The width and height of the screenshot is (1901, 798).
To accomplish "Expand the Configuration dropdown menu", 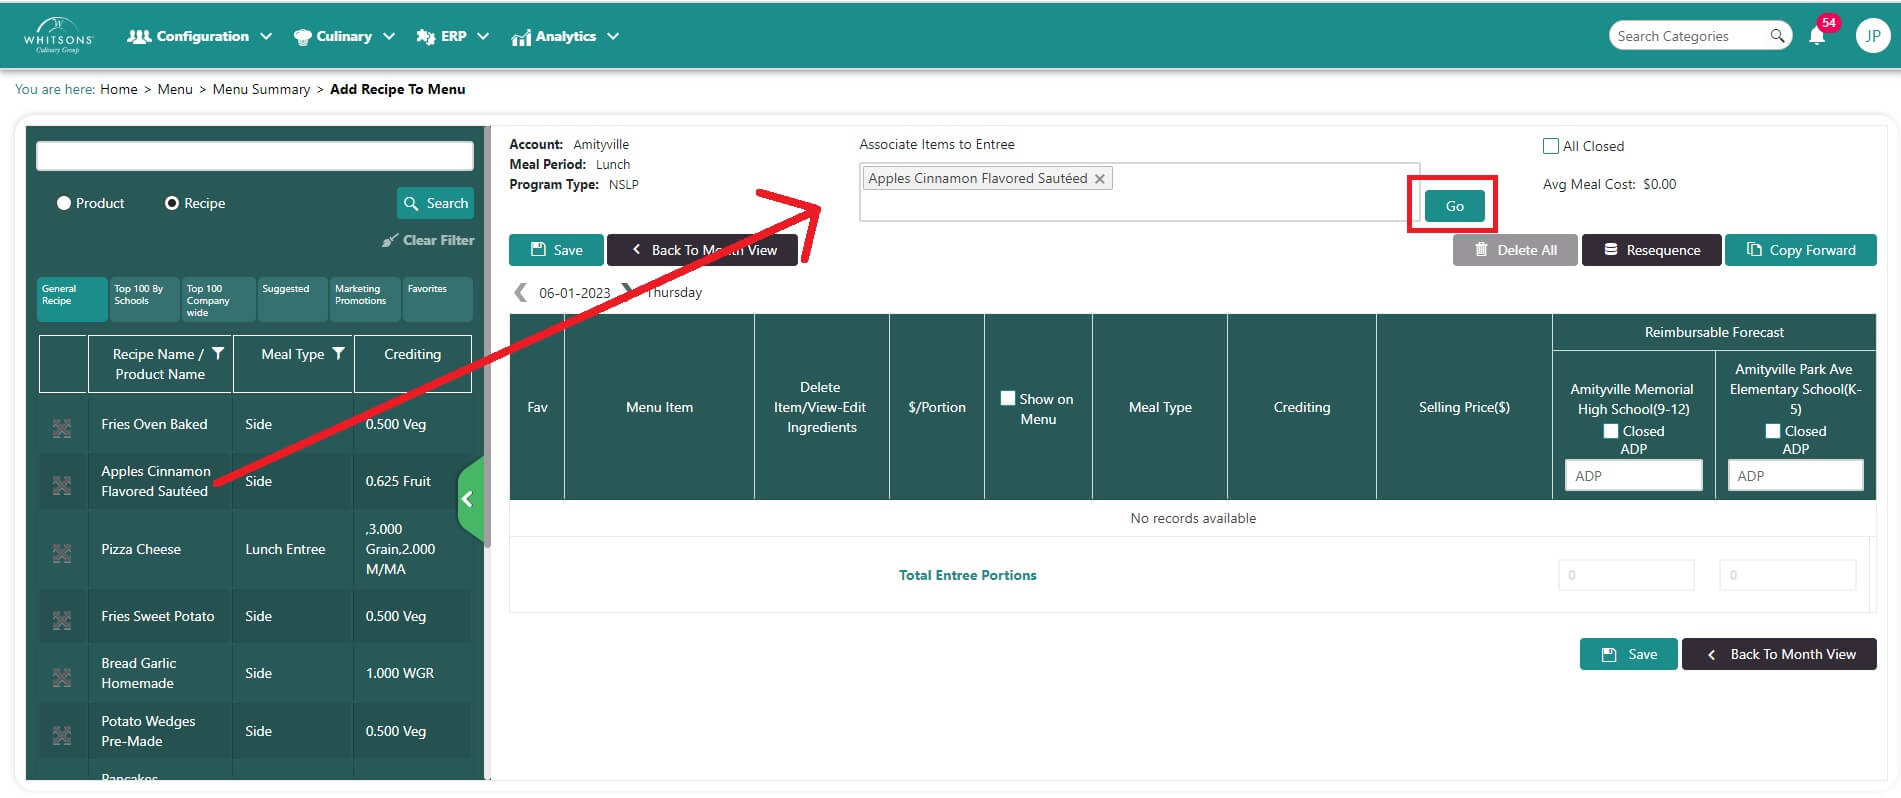I will tap(200, 36).
